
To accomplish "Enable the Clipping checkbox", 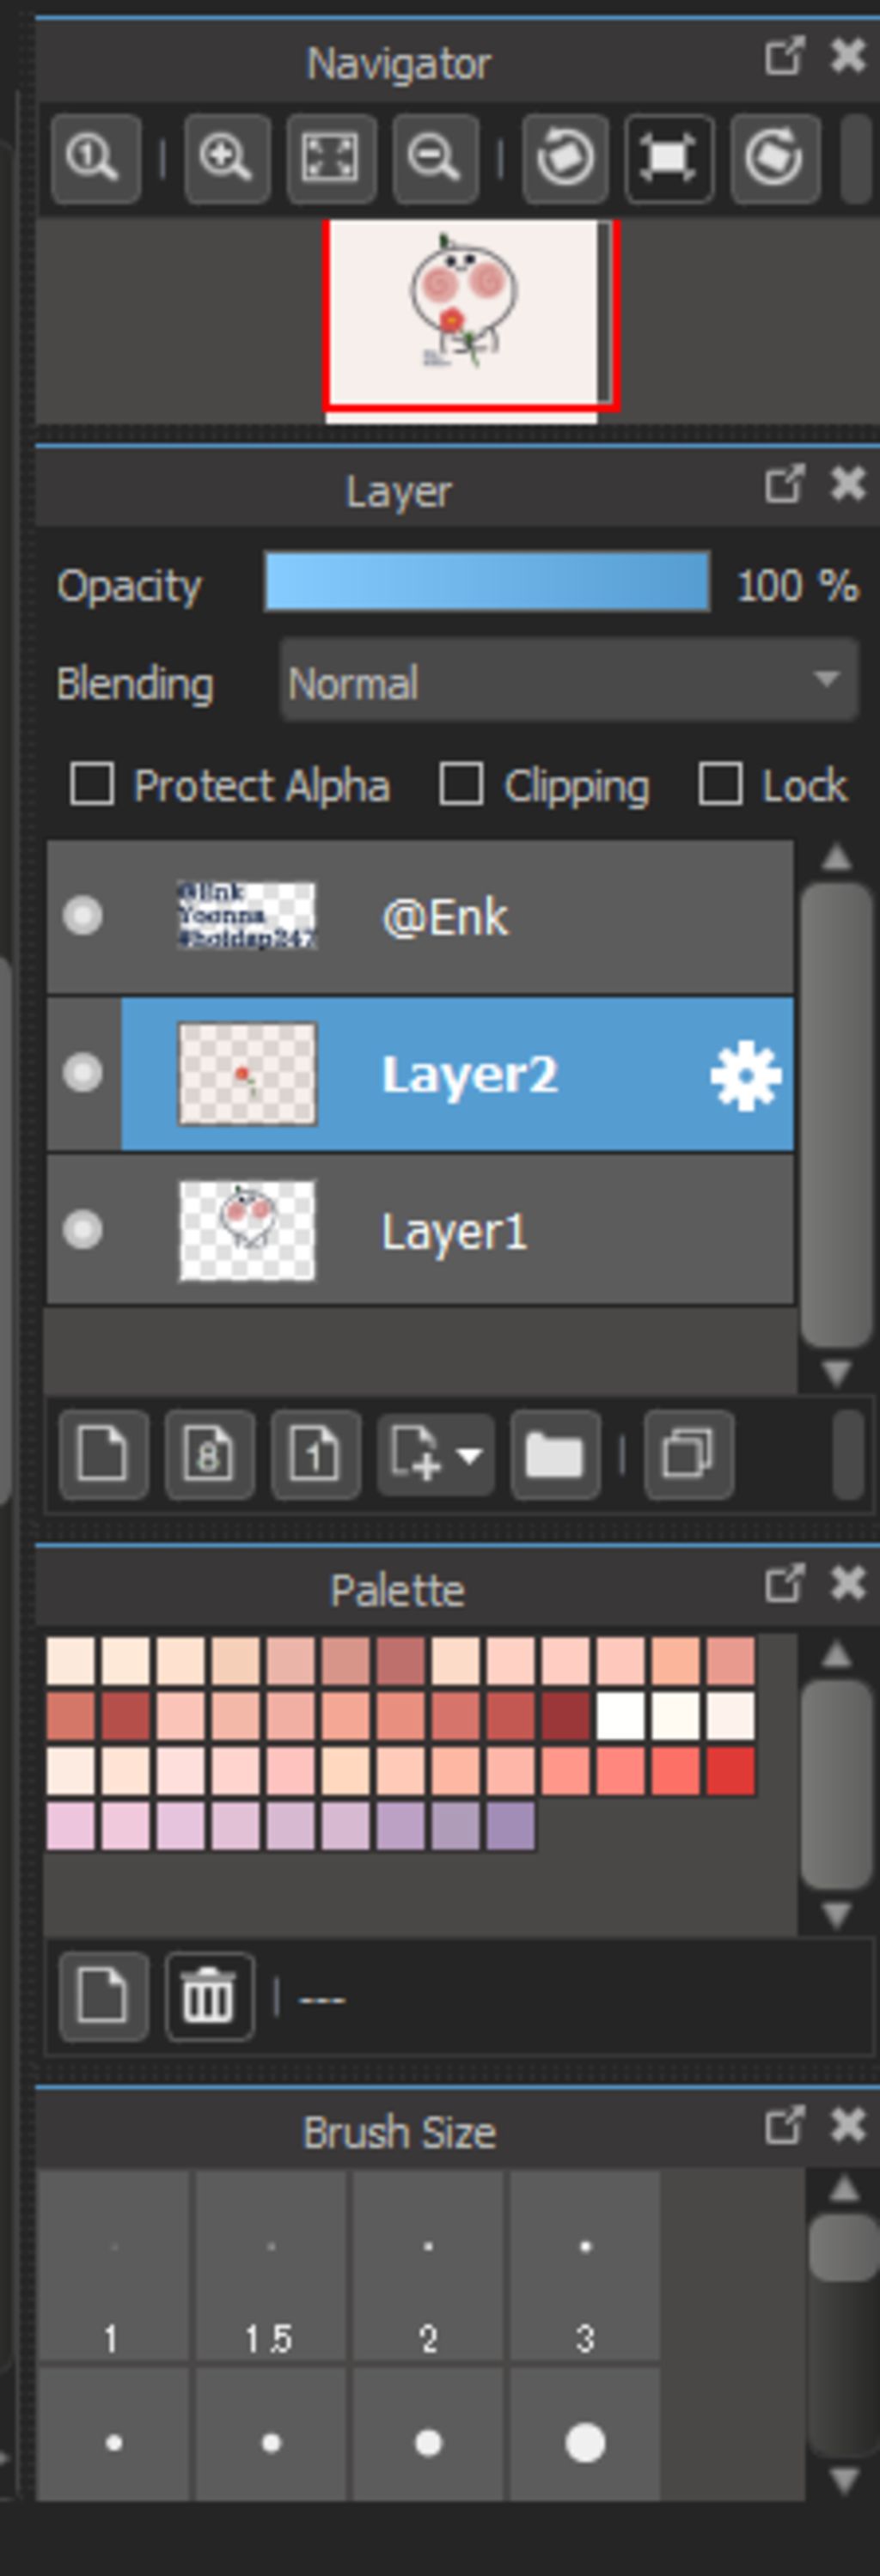I will click(x=461, y=784).
